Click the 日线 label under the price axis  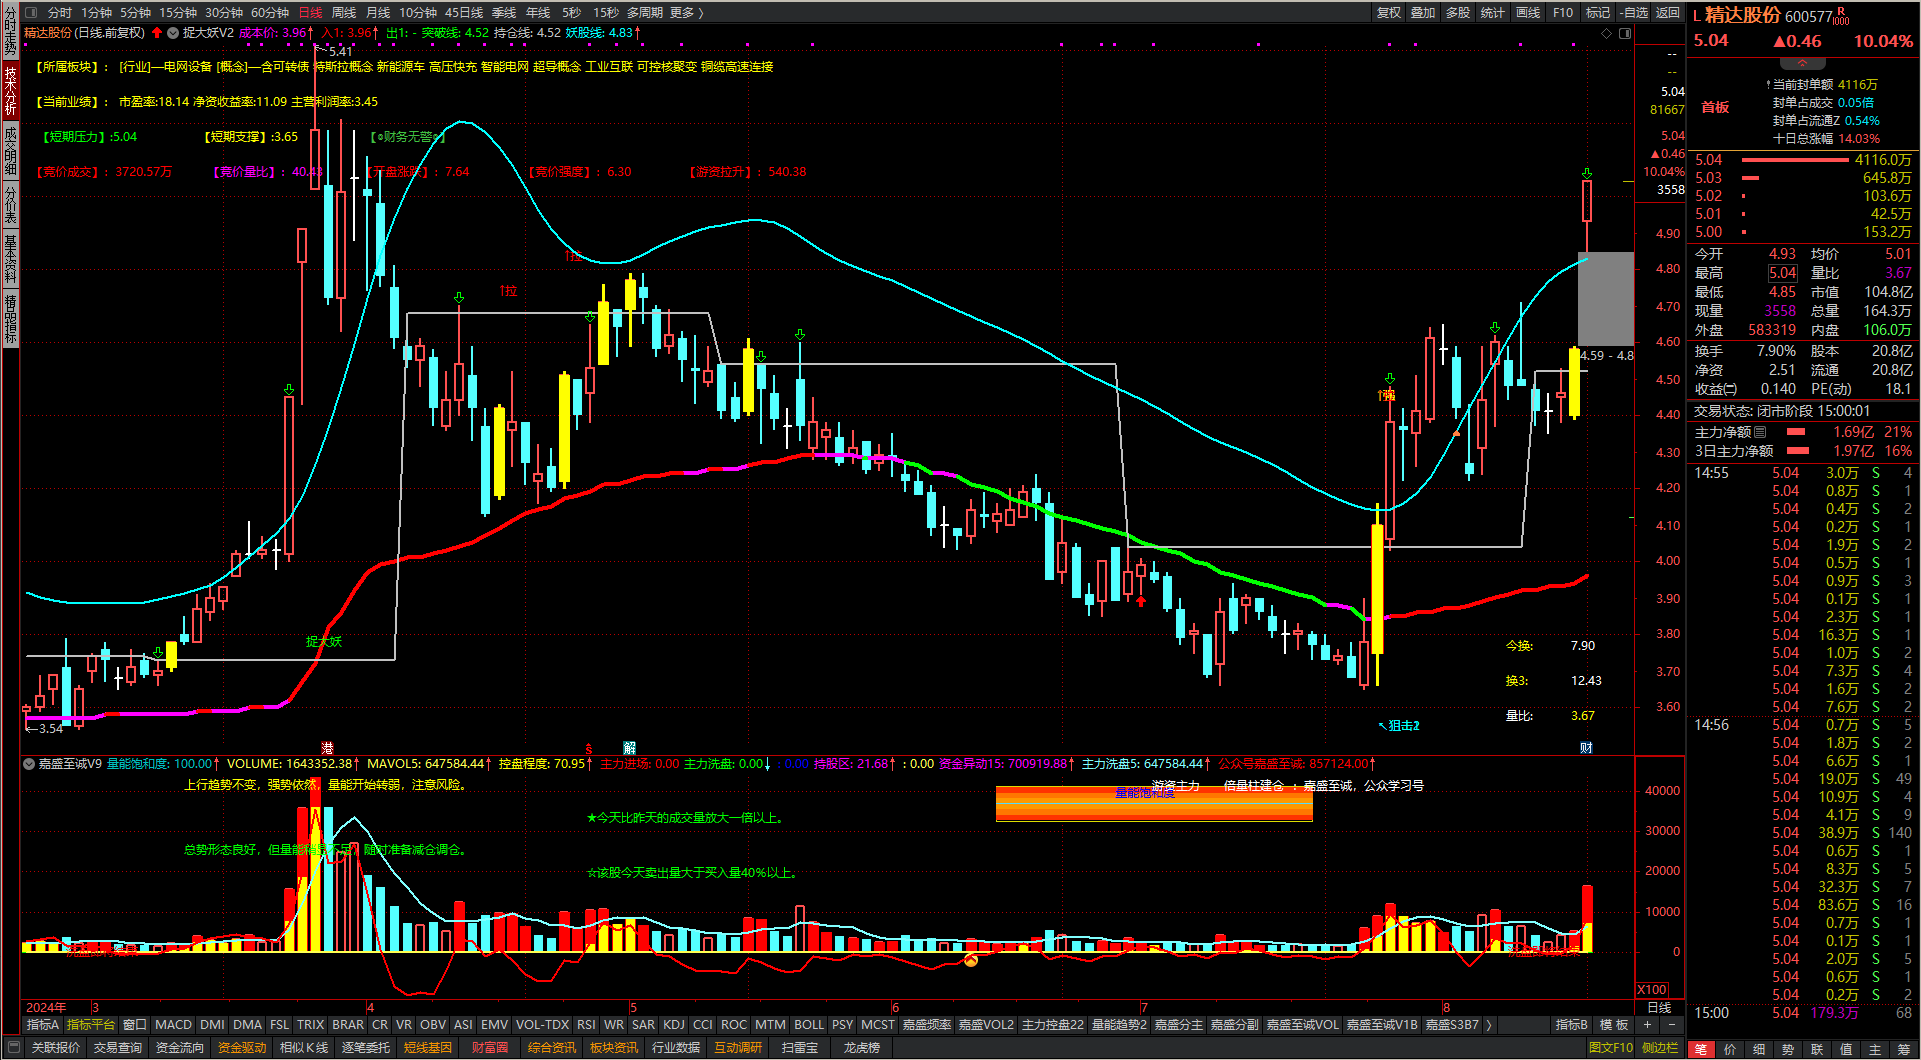[x=1659, y=1008]
